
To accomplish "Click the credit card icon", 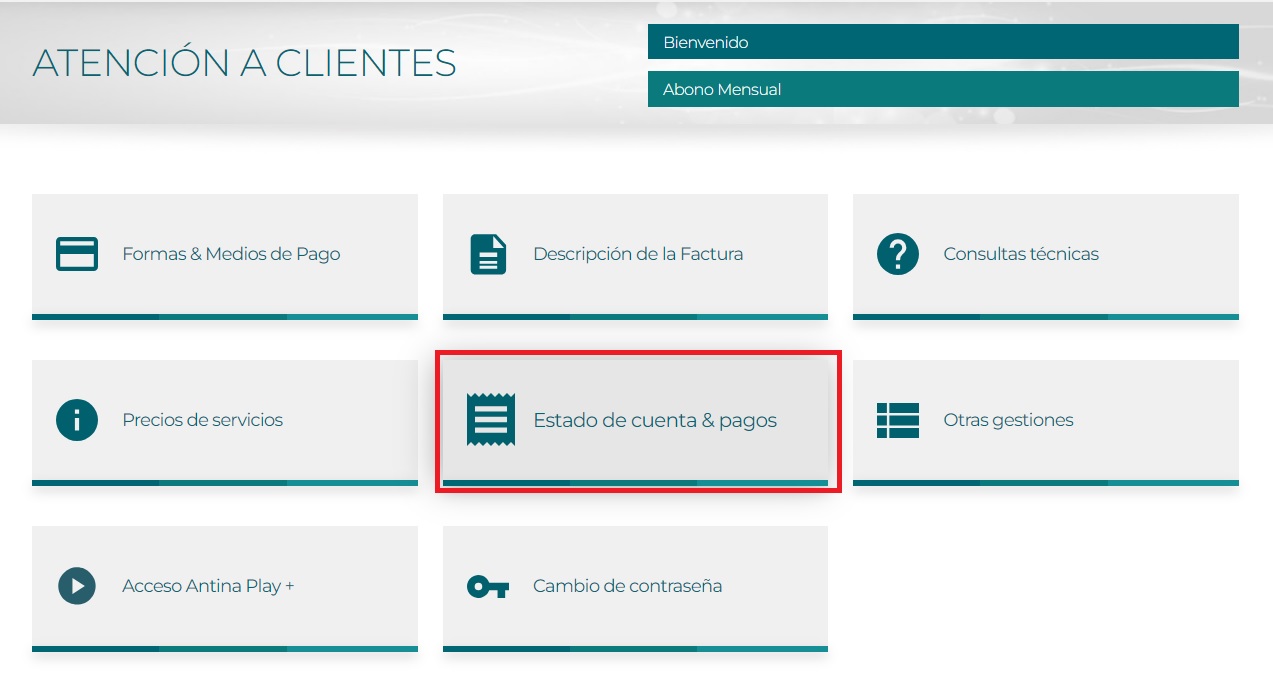I will point(76,254).
